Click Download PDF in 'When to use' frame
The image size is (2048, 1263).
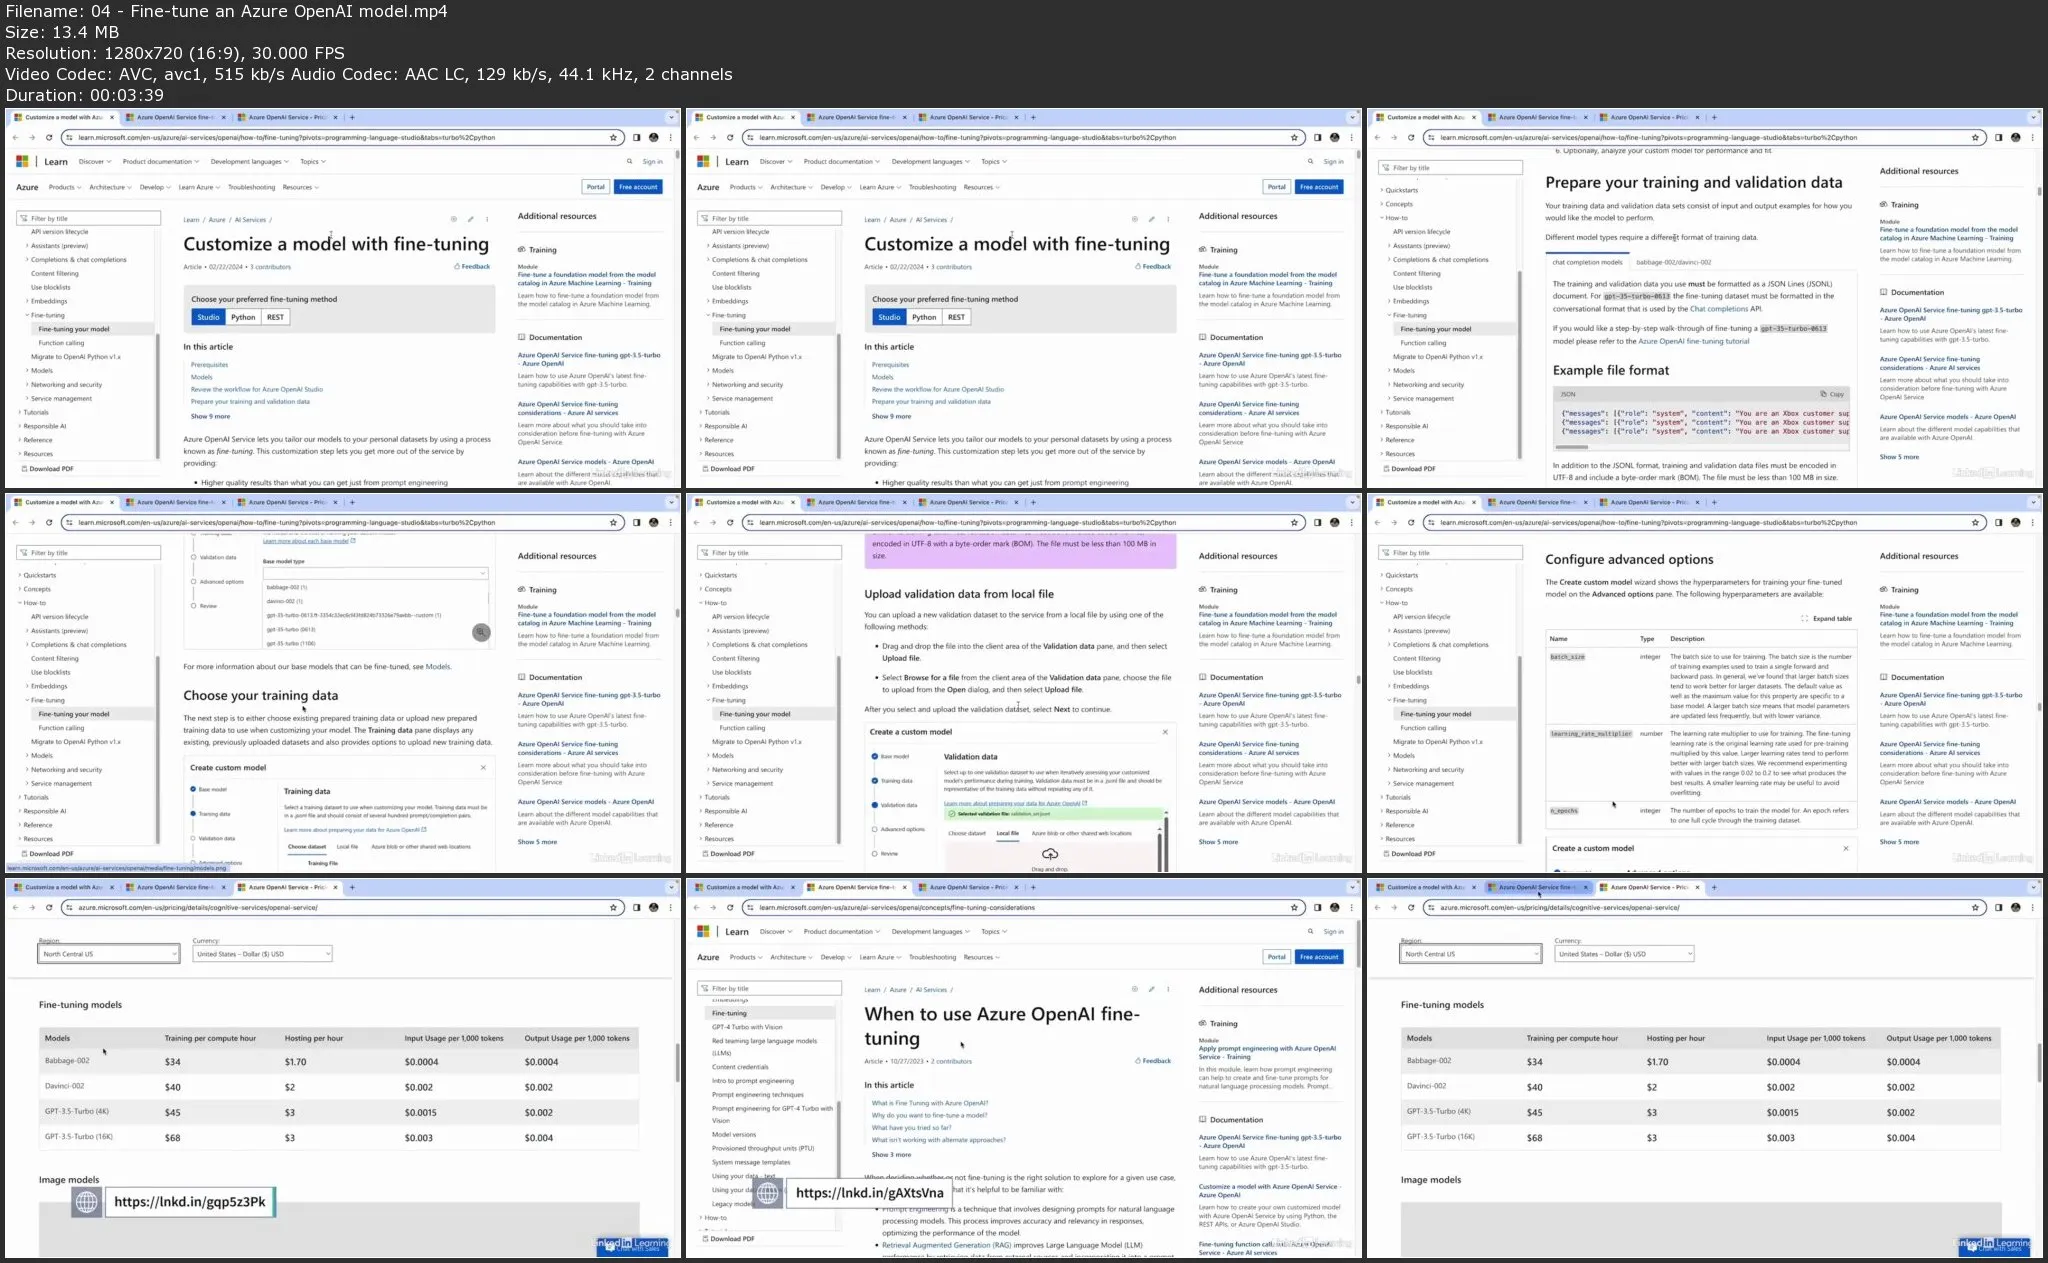727,1239
